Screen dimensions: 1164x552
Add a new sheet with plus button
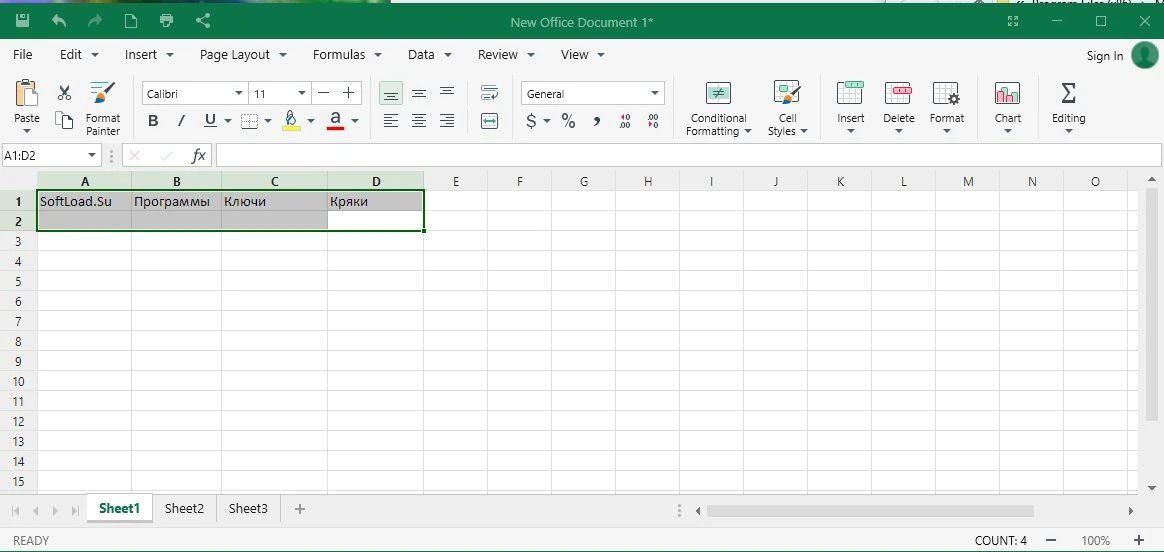pyautogui.click(x=300, y=509)
